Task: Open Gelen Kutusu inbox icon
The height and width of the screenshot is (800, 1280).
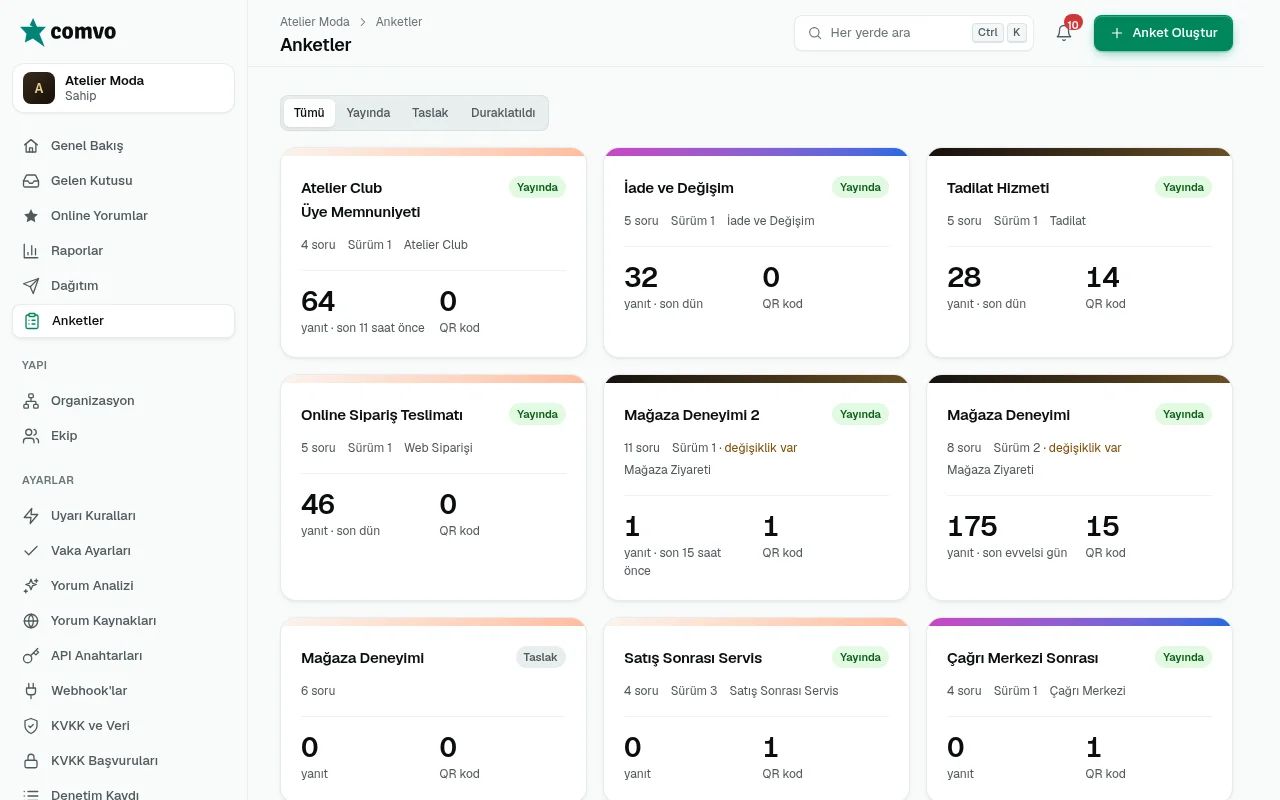Action: [x=31, y=181]
